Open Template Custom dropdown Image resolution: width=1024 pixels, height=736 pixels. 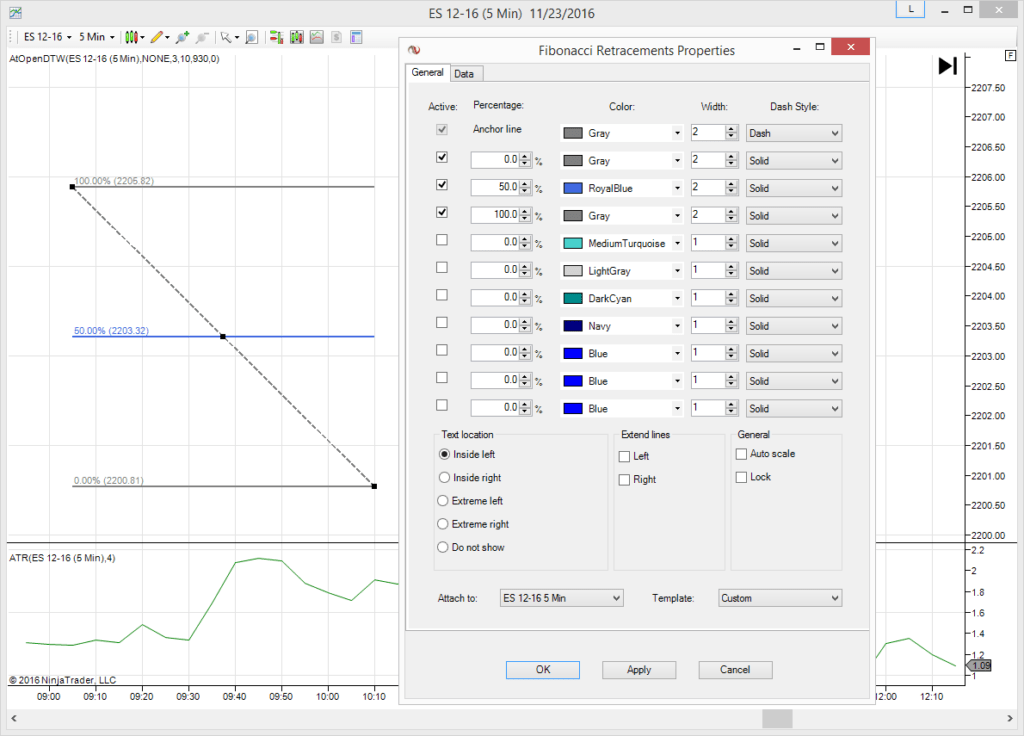(x=780, y=598)
